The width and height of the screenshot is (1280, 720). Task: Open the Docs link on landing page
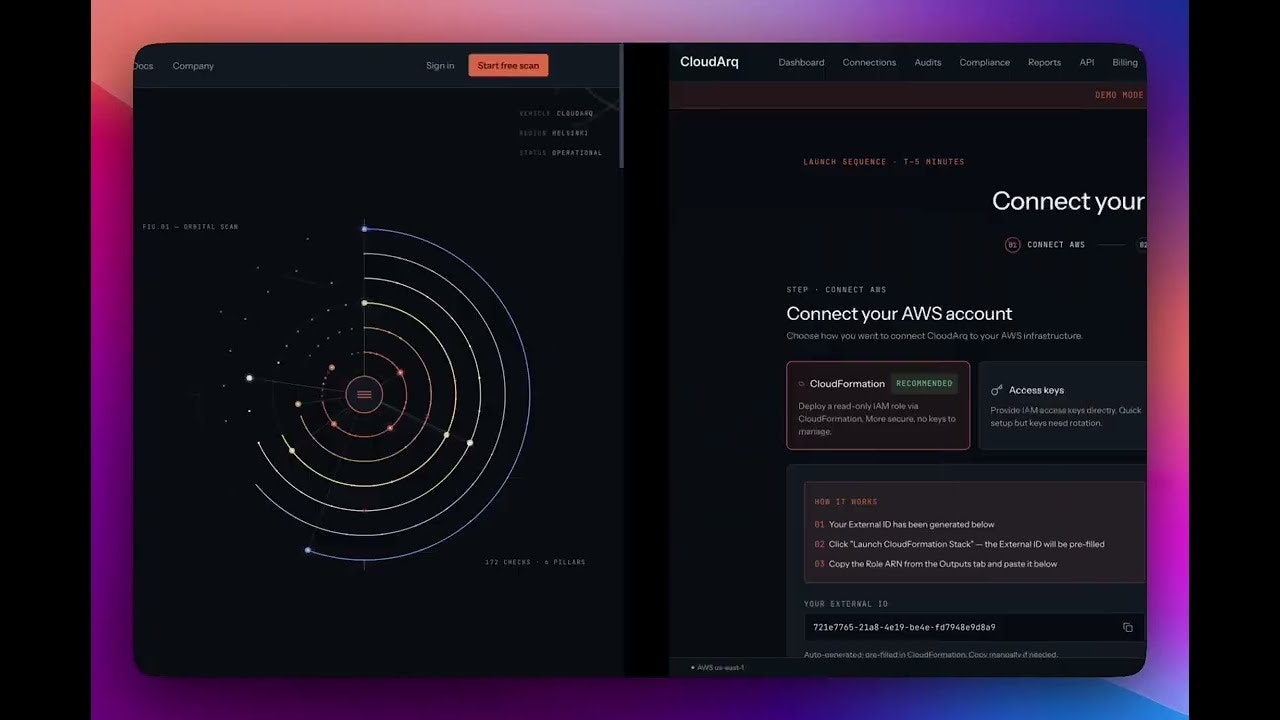[143, 66]
